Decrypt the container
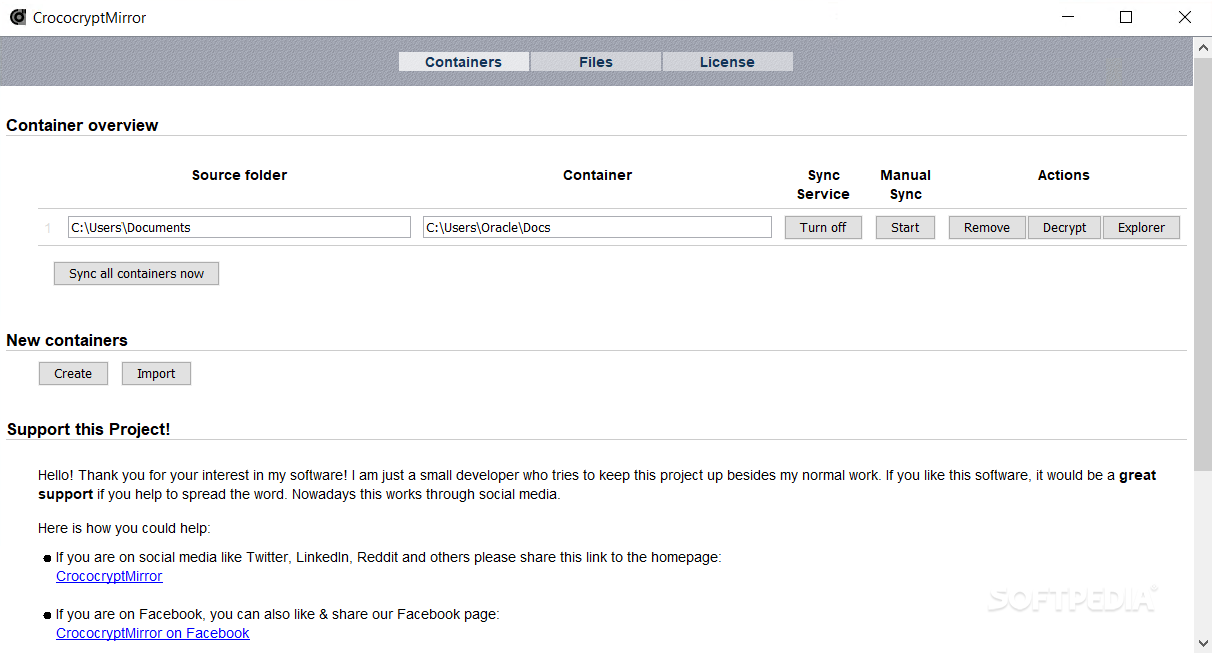 pyautogui.click(x=1064, y=227)
